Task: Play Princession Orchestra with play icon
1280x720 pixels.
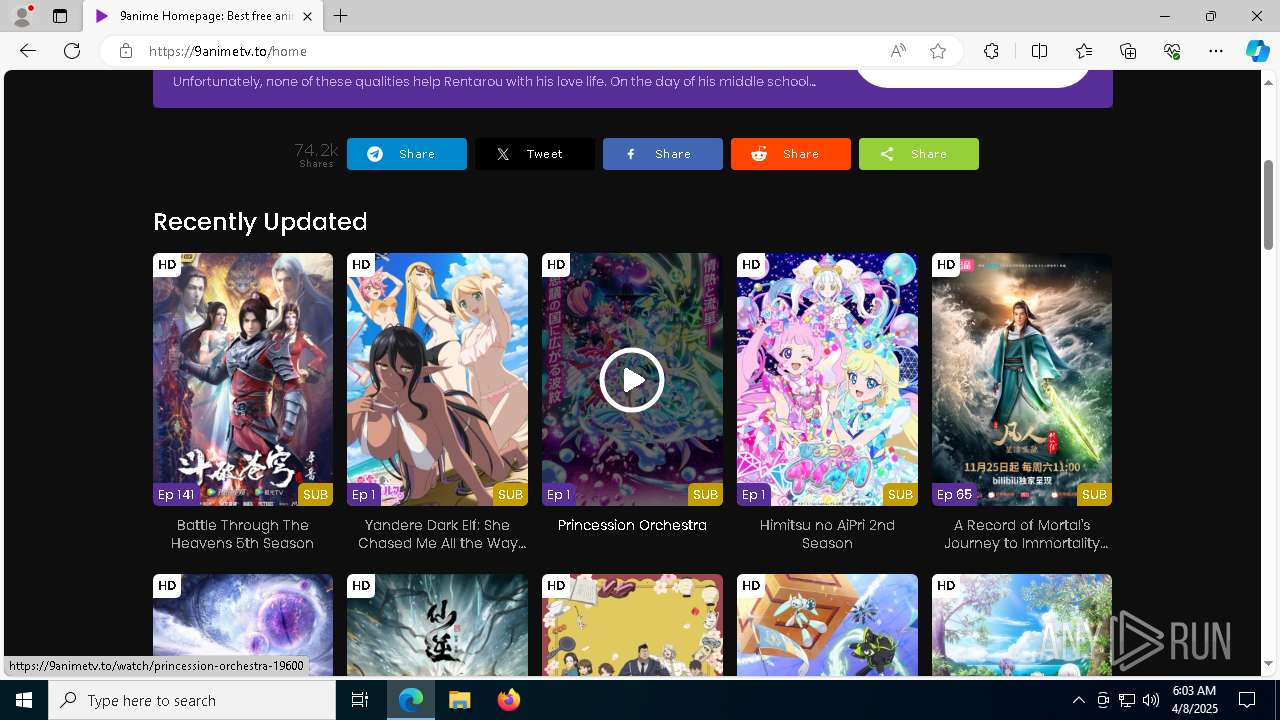Action: (x=632, y=380)
